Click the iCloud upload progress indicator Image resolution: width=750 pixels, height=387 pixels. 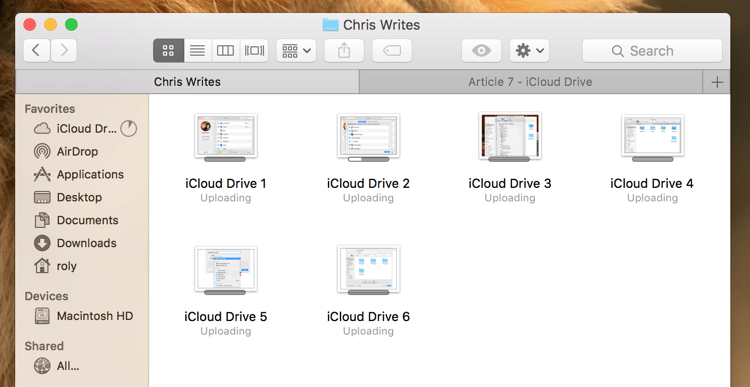tap(128, 128)
